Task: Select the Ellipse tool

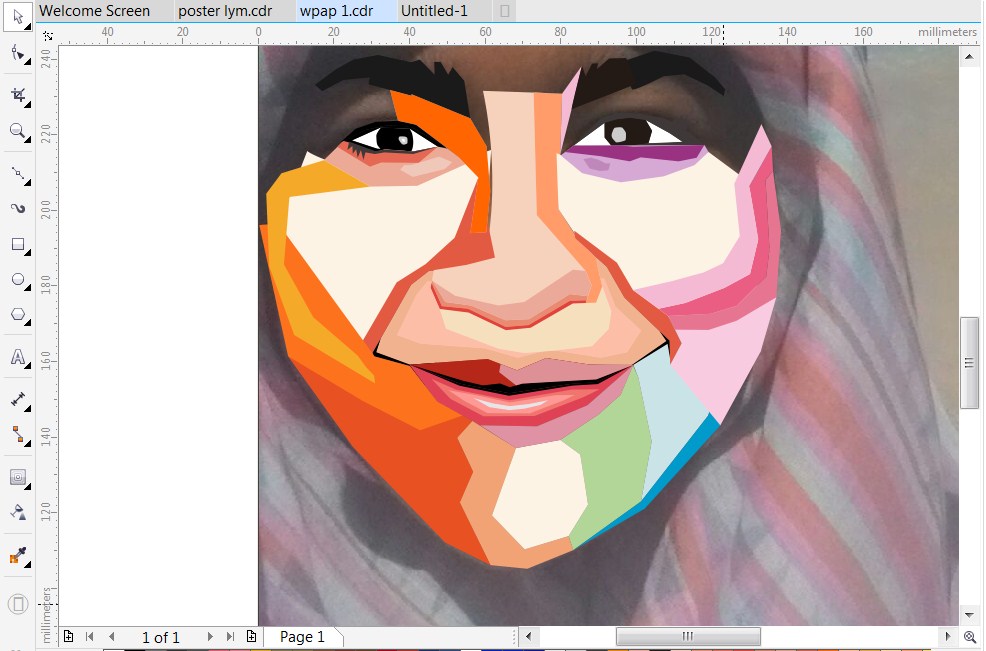Action: point(17,281)
